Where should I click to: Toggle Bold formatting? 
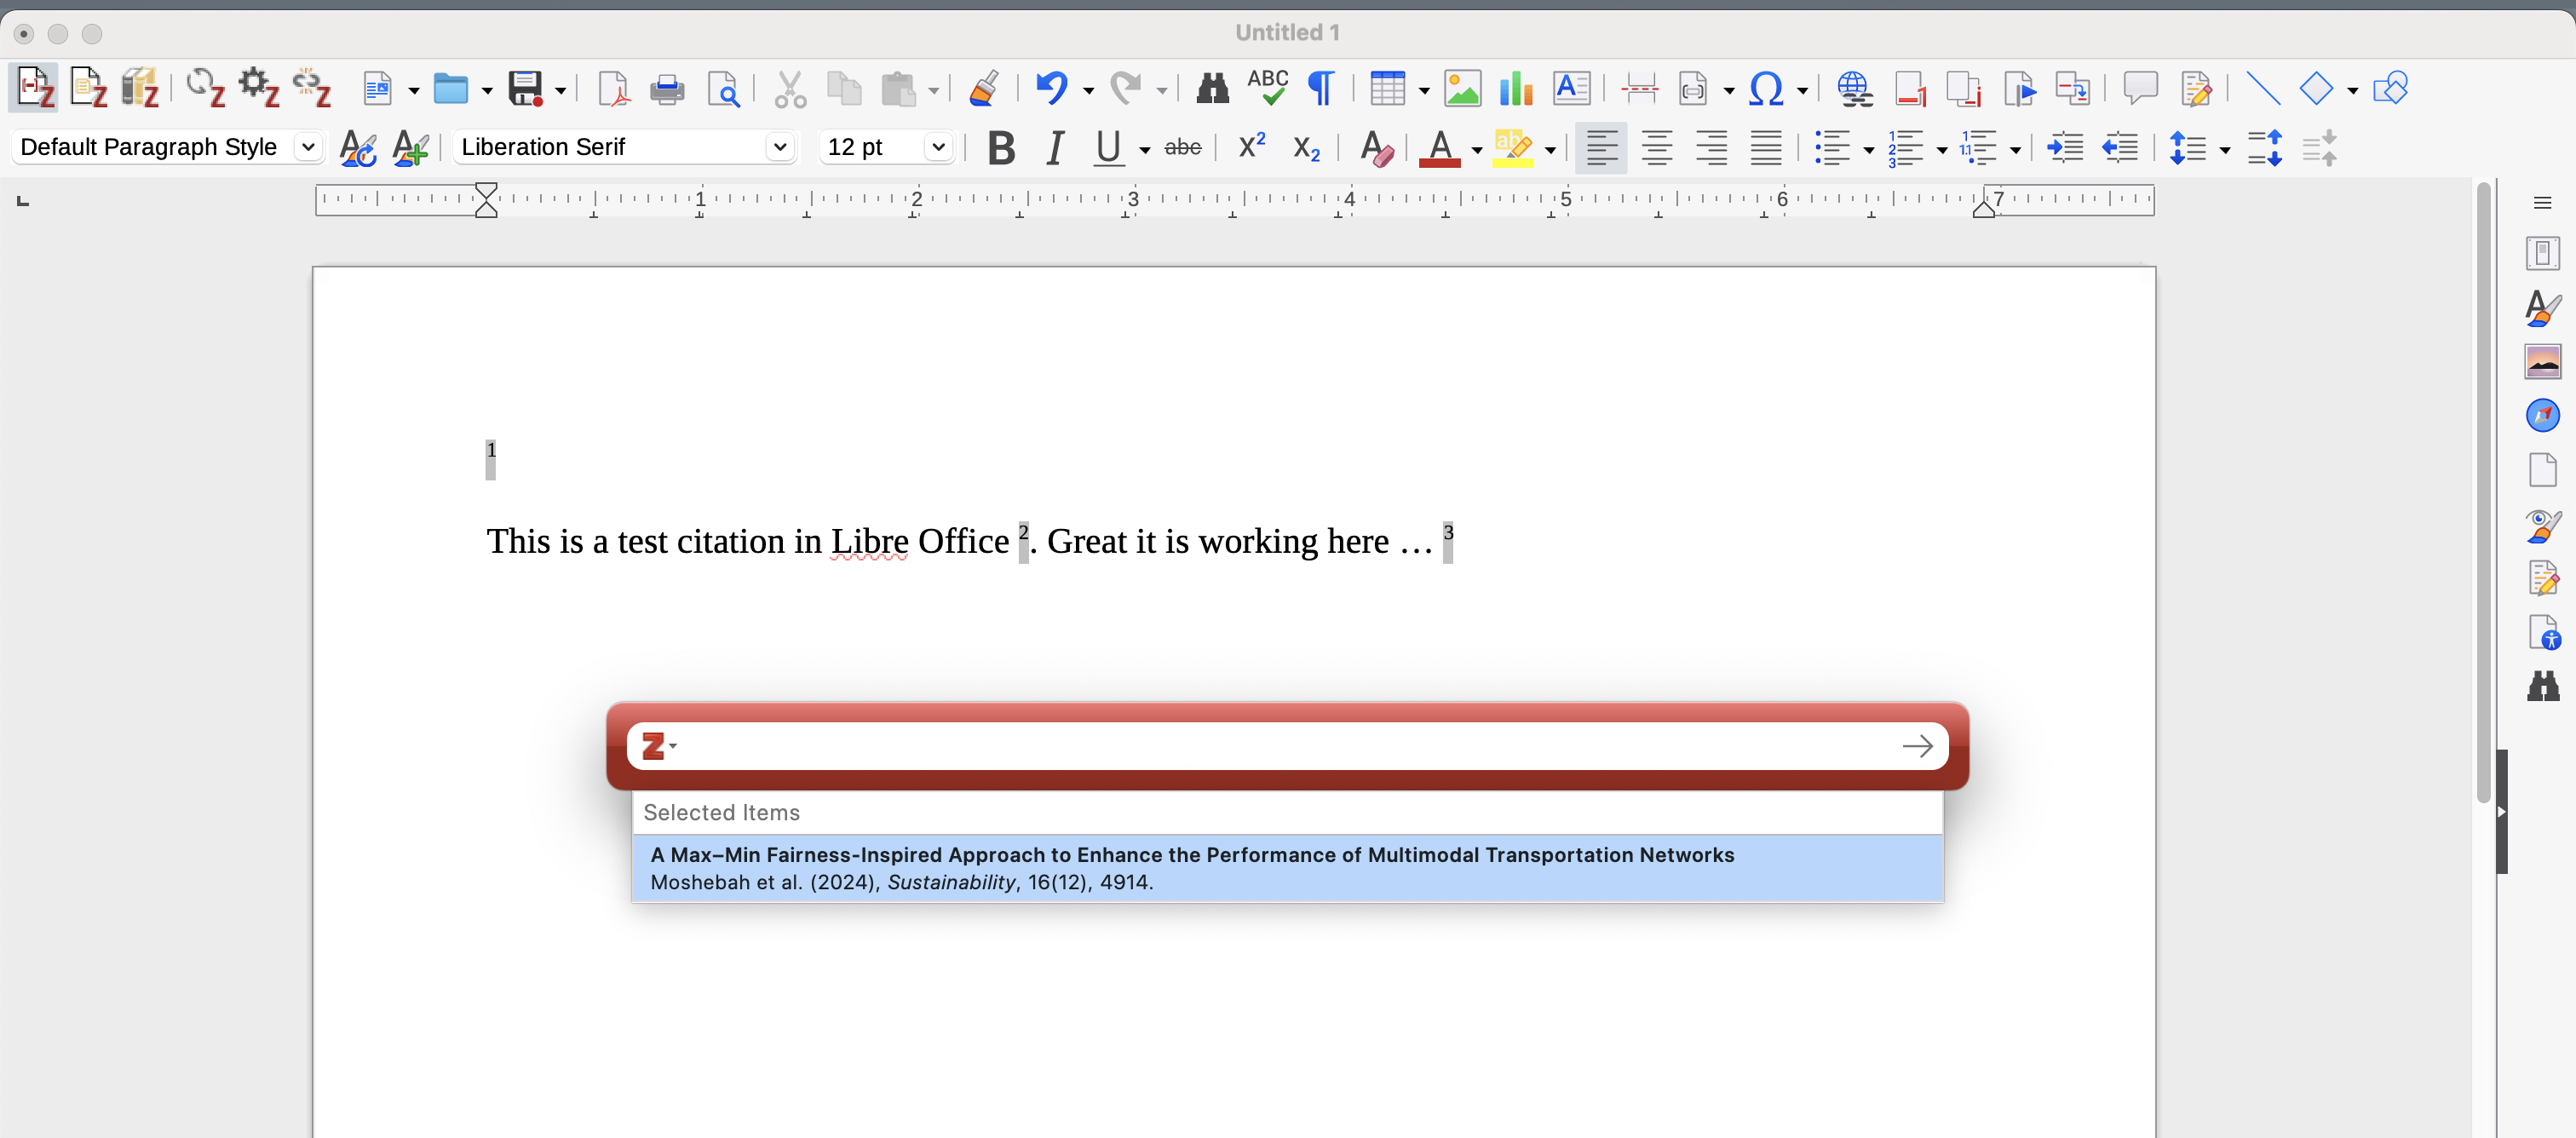point(1000,148)
